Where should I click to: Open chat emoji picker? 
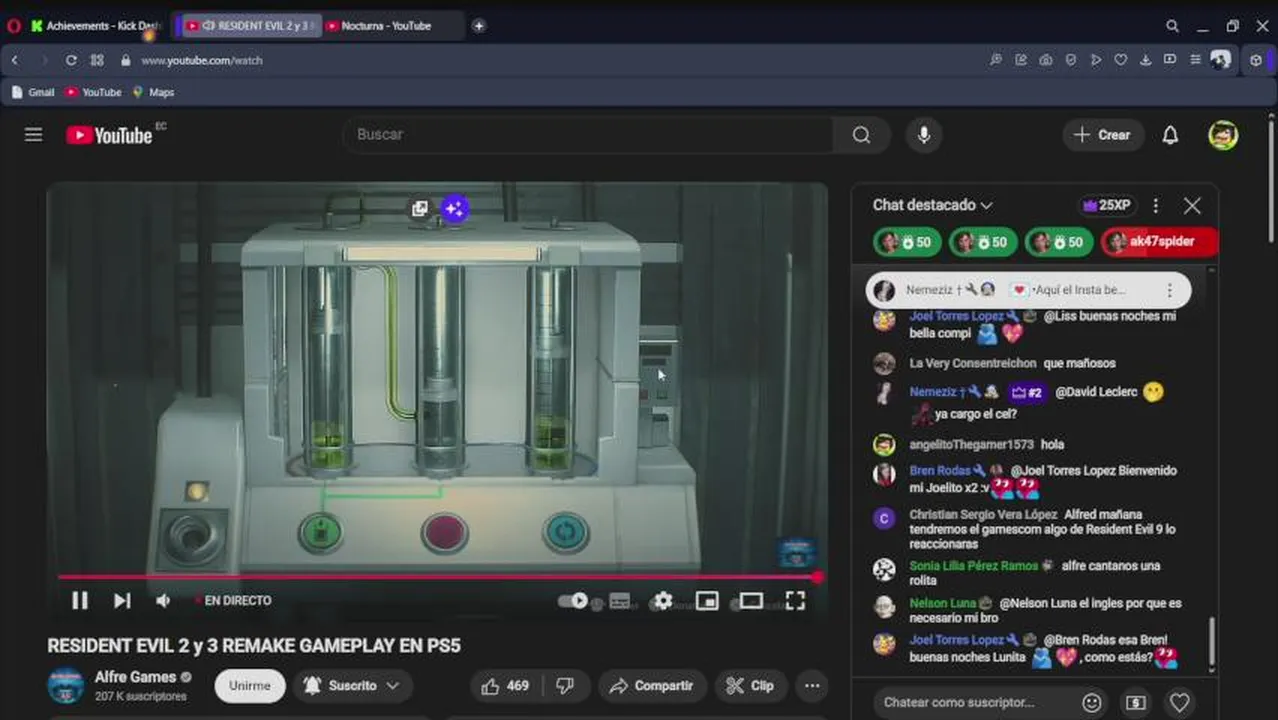click(x=1092, y=702)
